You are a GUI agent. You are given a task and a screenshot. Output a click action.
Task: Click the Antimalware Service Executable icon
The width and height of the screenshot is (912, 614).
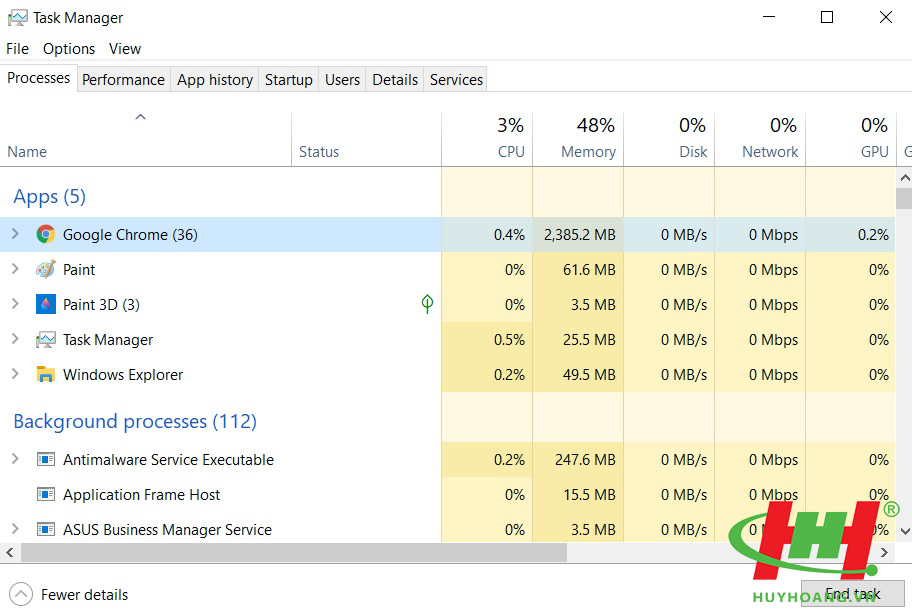pyautogui.click(x=45, y=459)
